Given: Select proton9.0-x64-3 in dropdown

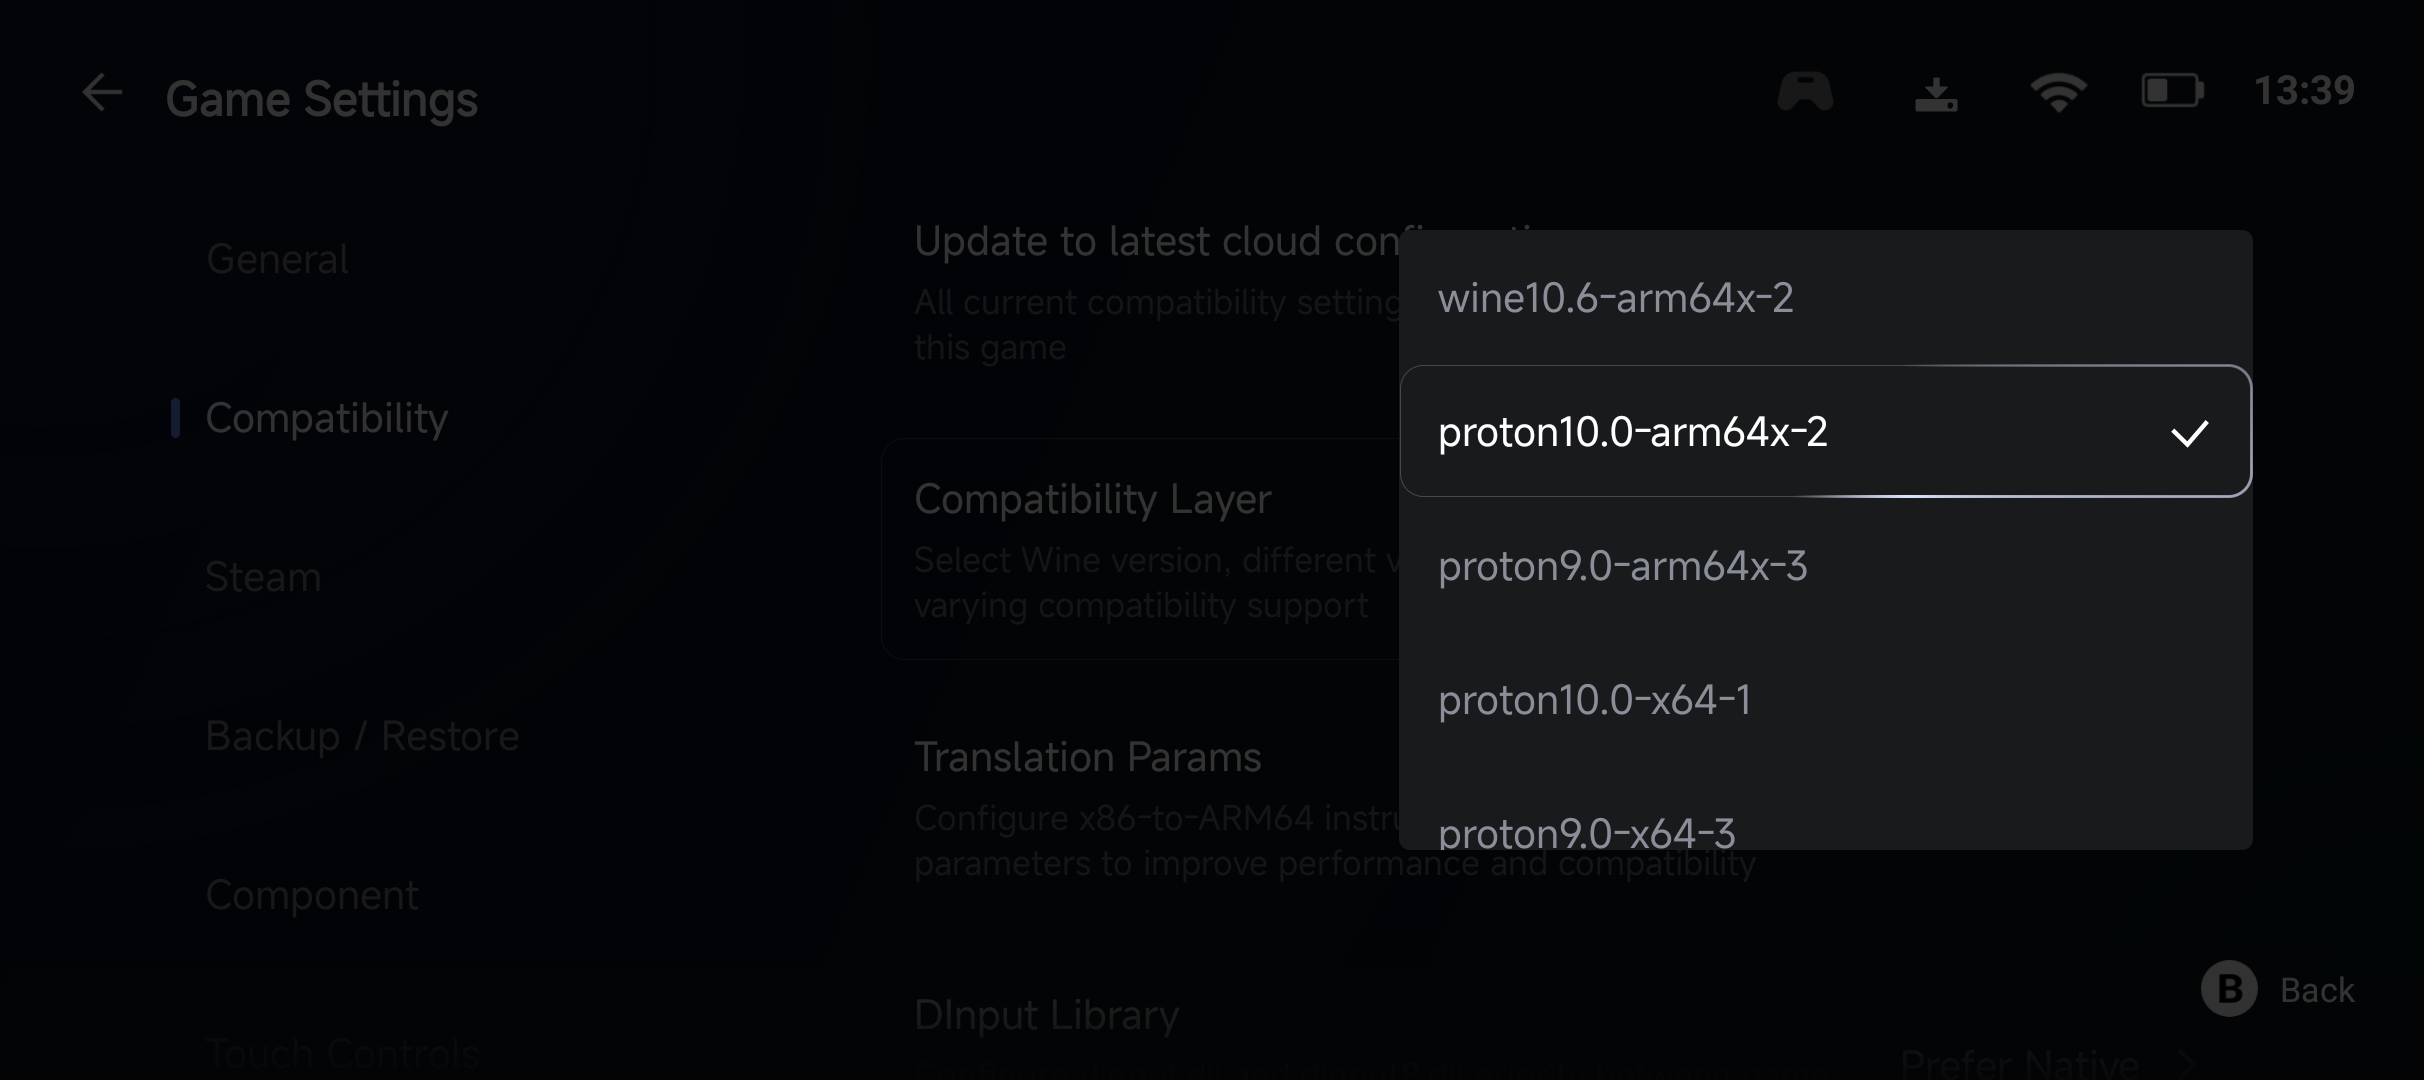Looking at the screenshot, I should pos(1586,830).
